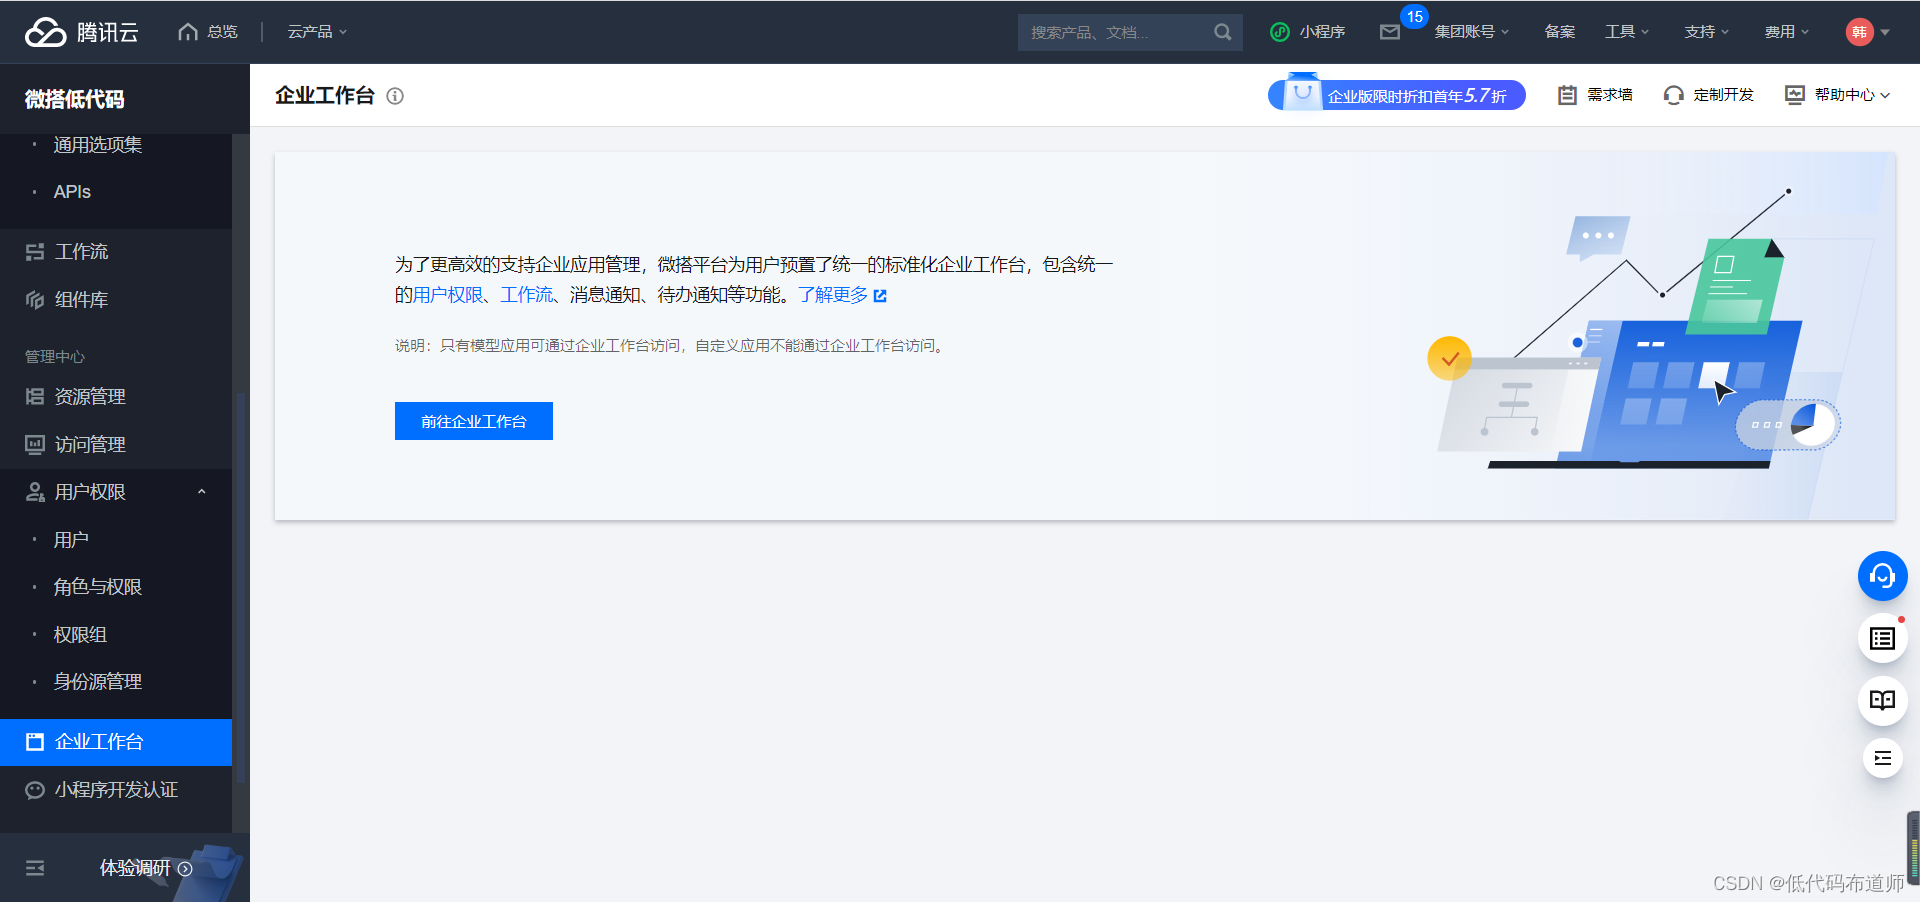This screenshot has width=1920, height=902.
Task: Click 帮助中心 monitor icon
Action: point(1795,95)
